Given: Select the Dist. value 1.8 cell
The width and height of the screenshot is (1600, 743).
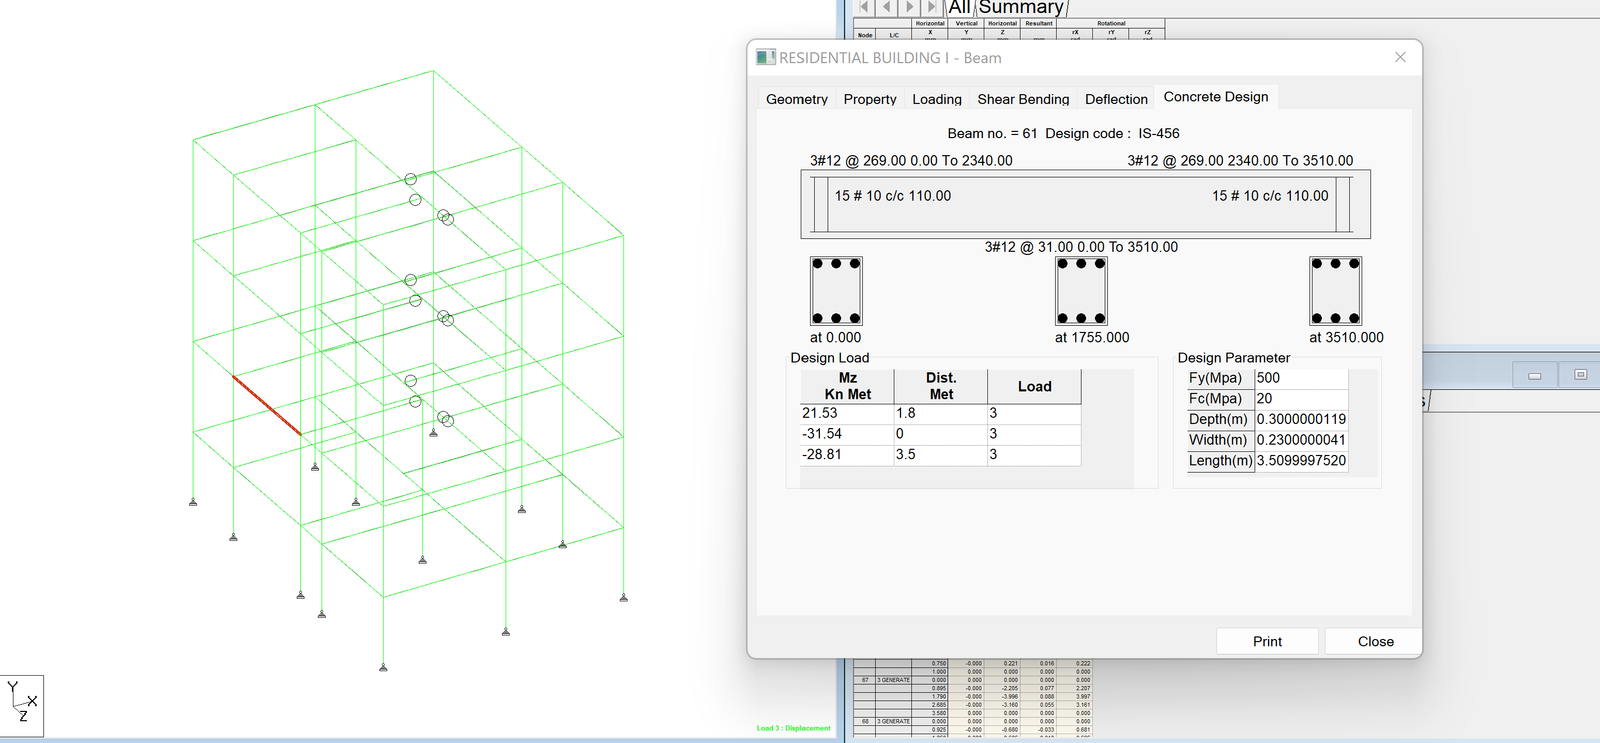Looking at the screenshot, I should [x=941, y=413].
